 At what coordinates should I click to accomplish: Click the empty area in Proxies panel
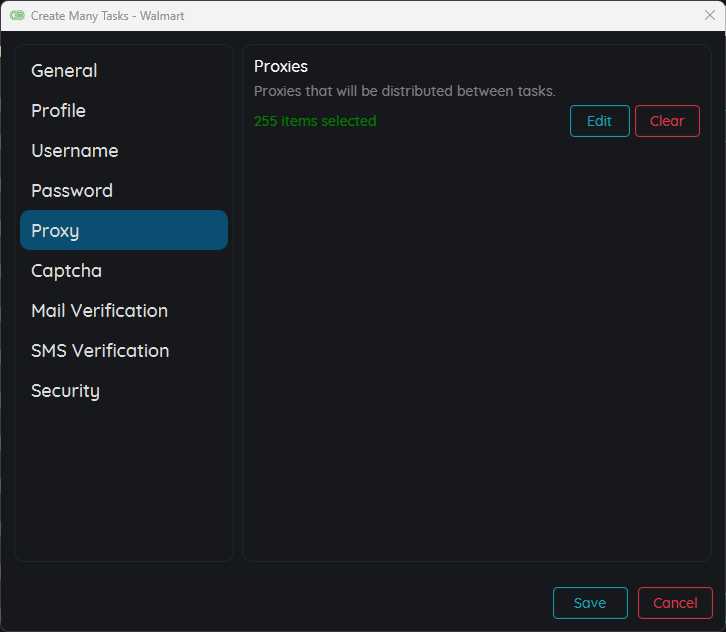[x=476, y=350]
